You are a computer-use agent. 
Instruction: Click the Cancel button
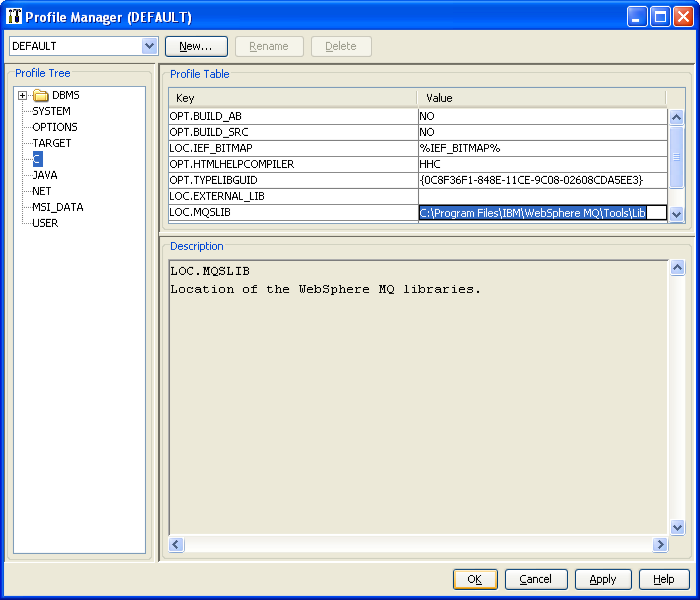click(536, 579)
